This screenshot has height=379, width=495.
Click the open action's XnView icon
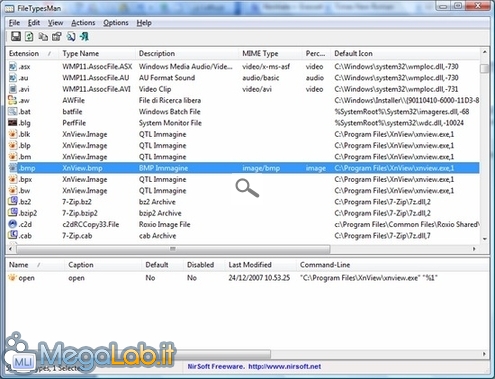[12, 277]
